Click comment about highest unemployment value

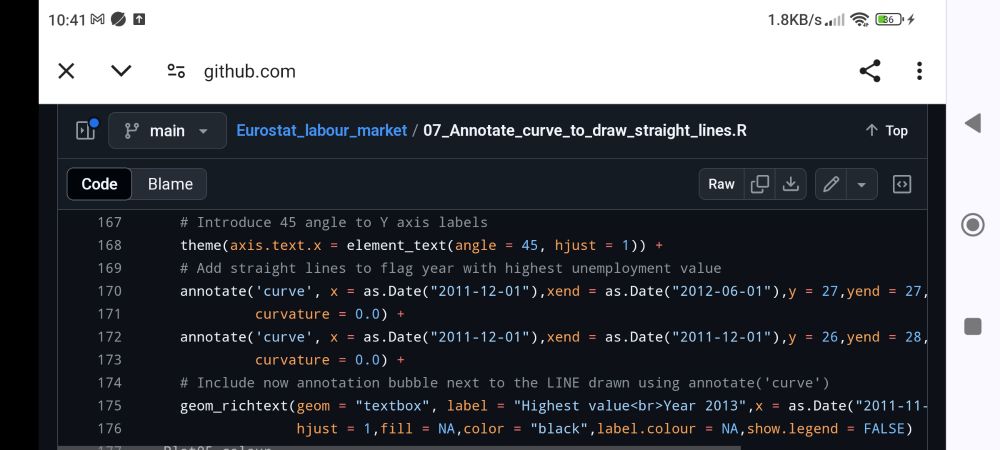coord(451,268)
